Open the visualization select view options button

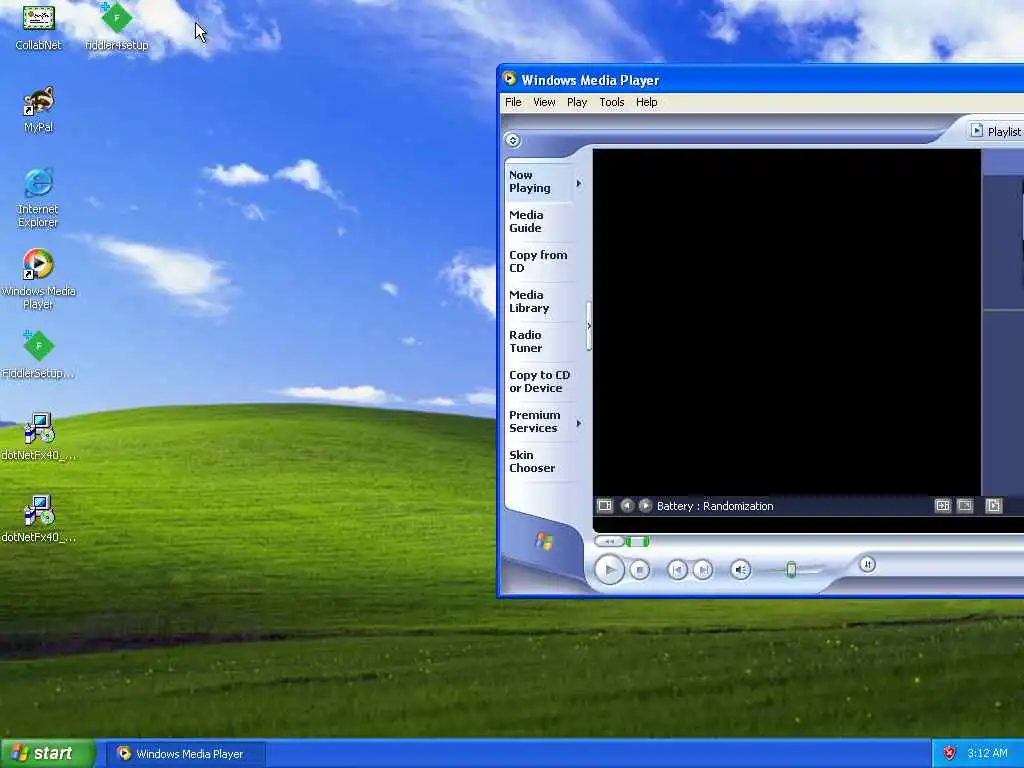coord(605,505)
